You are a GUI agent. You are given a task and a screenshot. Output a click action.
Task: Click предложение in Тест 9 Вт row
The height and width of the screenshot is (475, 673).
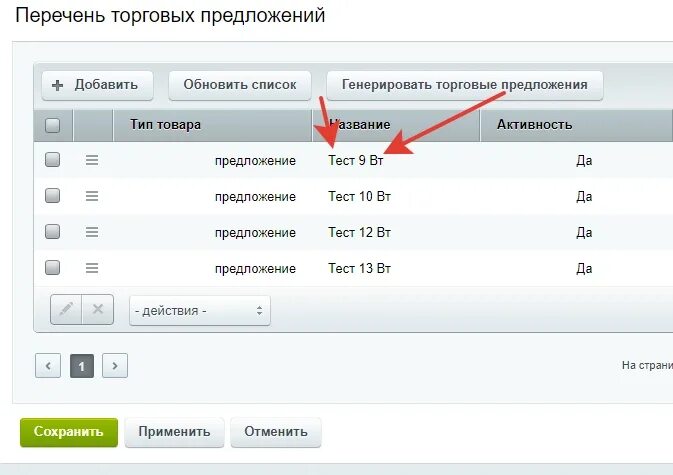pos(255,161)
